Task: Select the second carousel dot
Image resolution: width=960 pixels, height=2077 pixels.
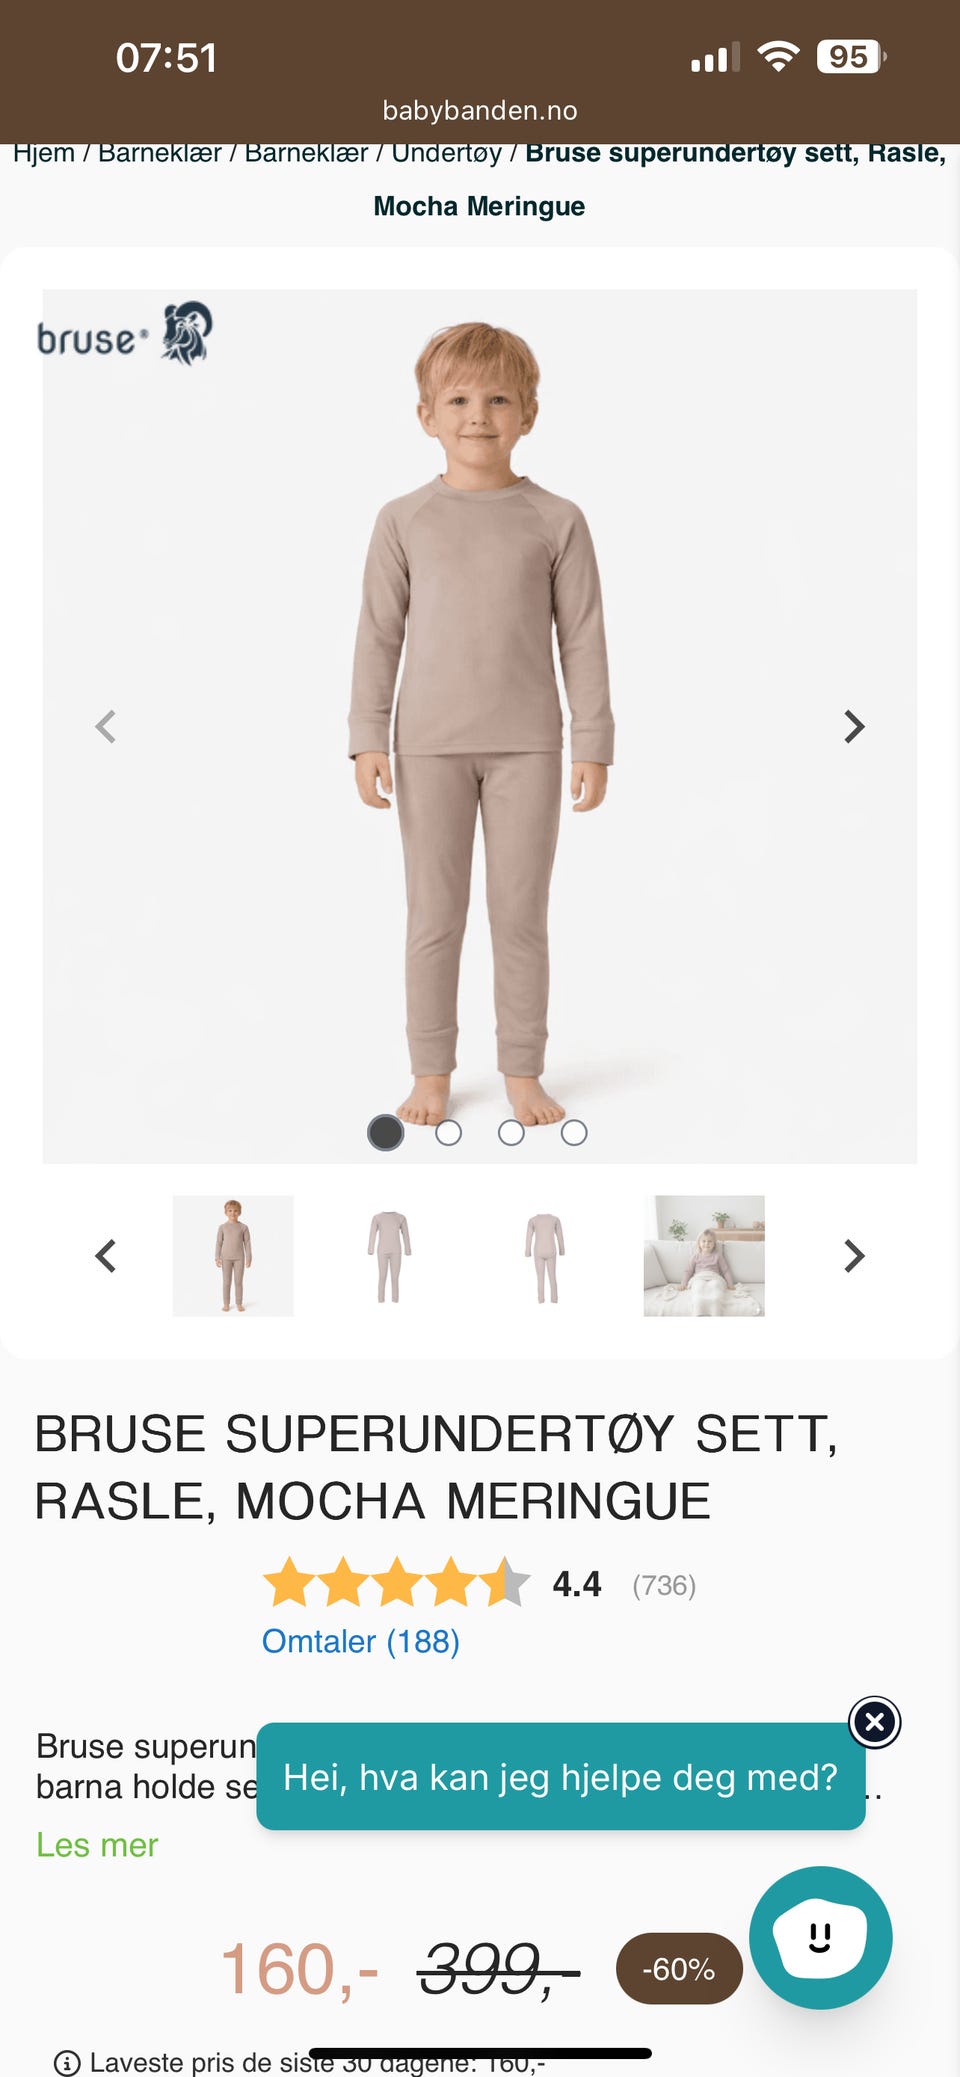Action: tap(448, 1132)
